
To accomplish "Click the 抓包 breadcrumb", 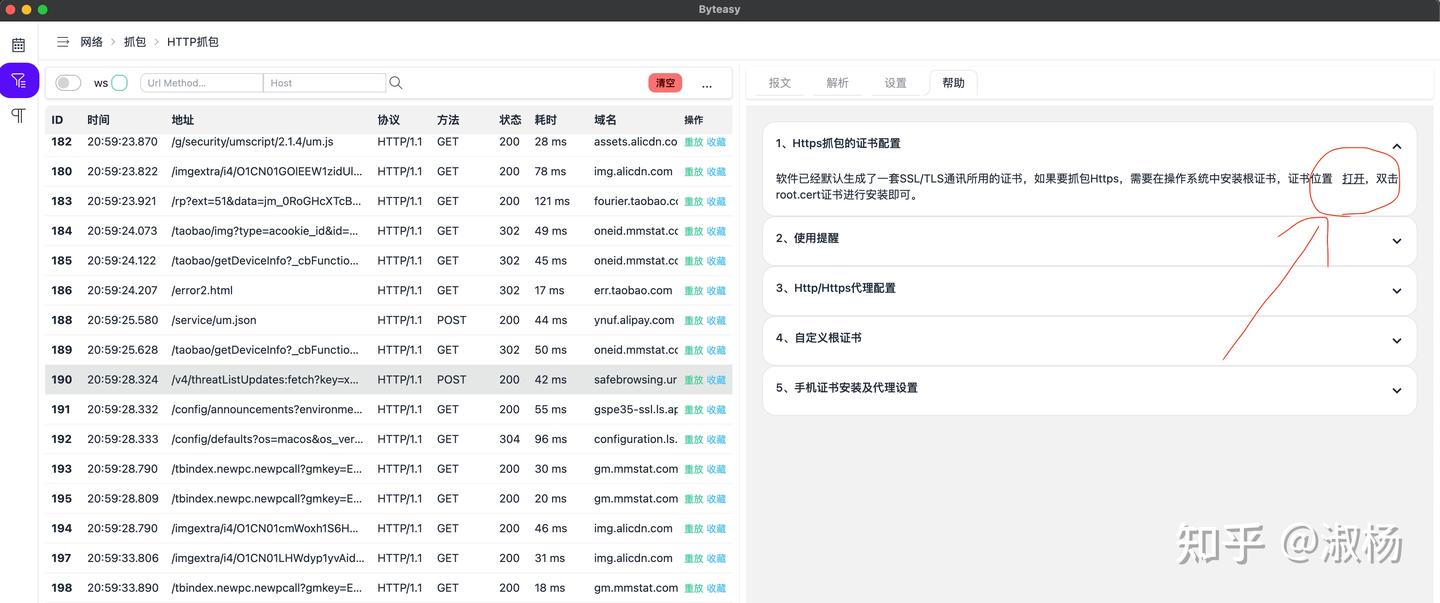I will click(135, 42).
